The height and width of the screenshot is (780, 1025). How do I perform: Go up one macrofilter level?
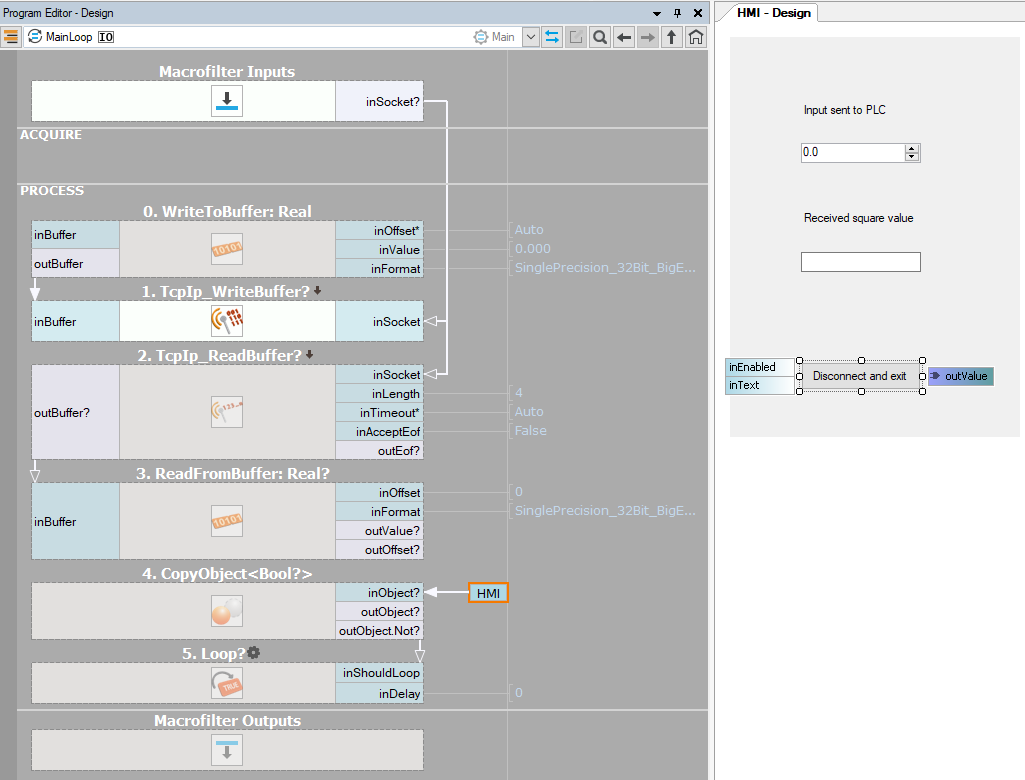[x=672, y=37]
